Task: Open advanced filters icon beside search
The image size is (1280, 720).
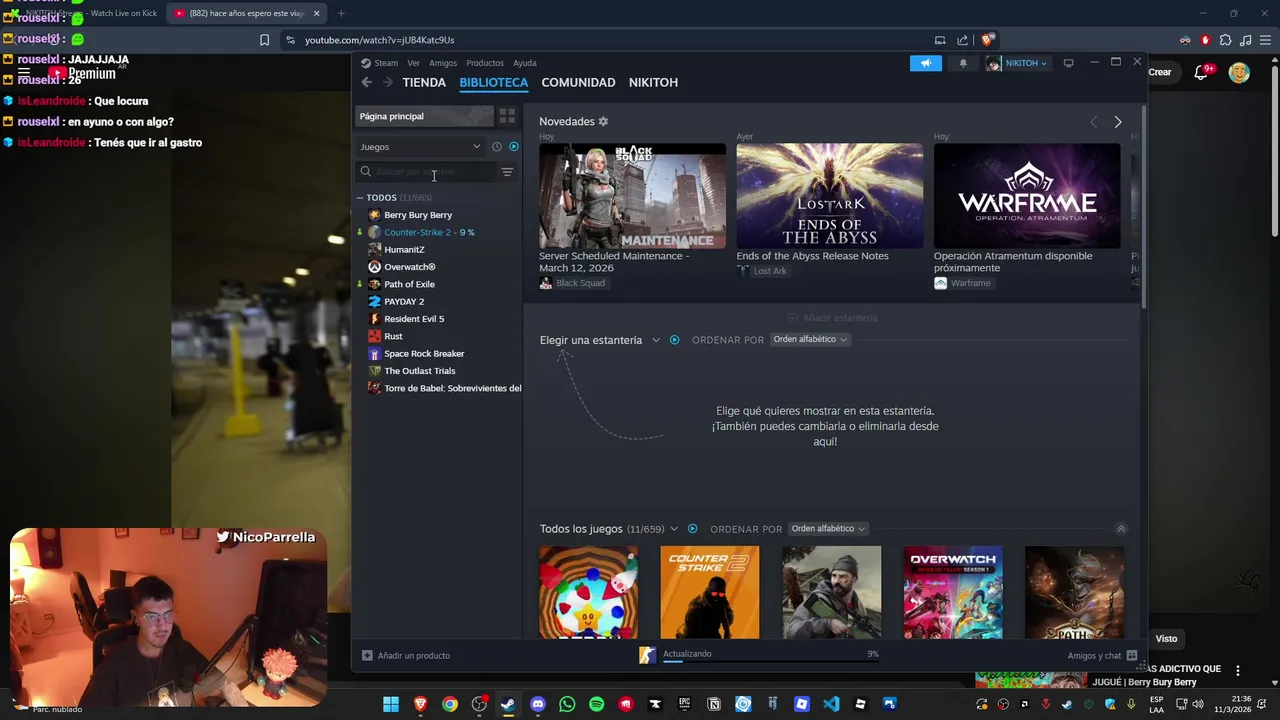Action: 507,172
